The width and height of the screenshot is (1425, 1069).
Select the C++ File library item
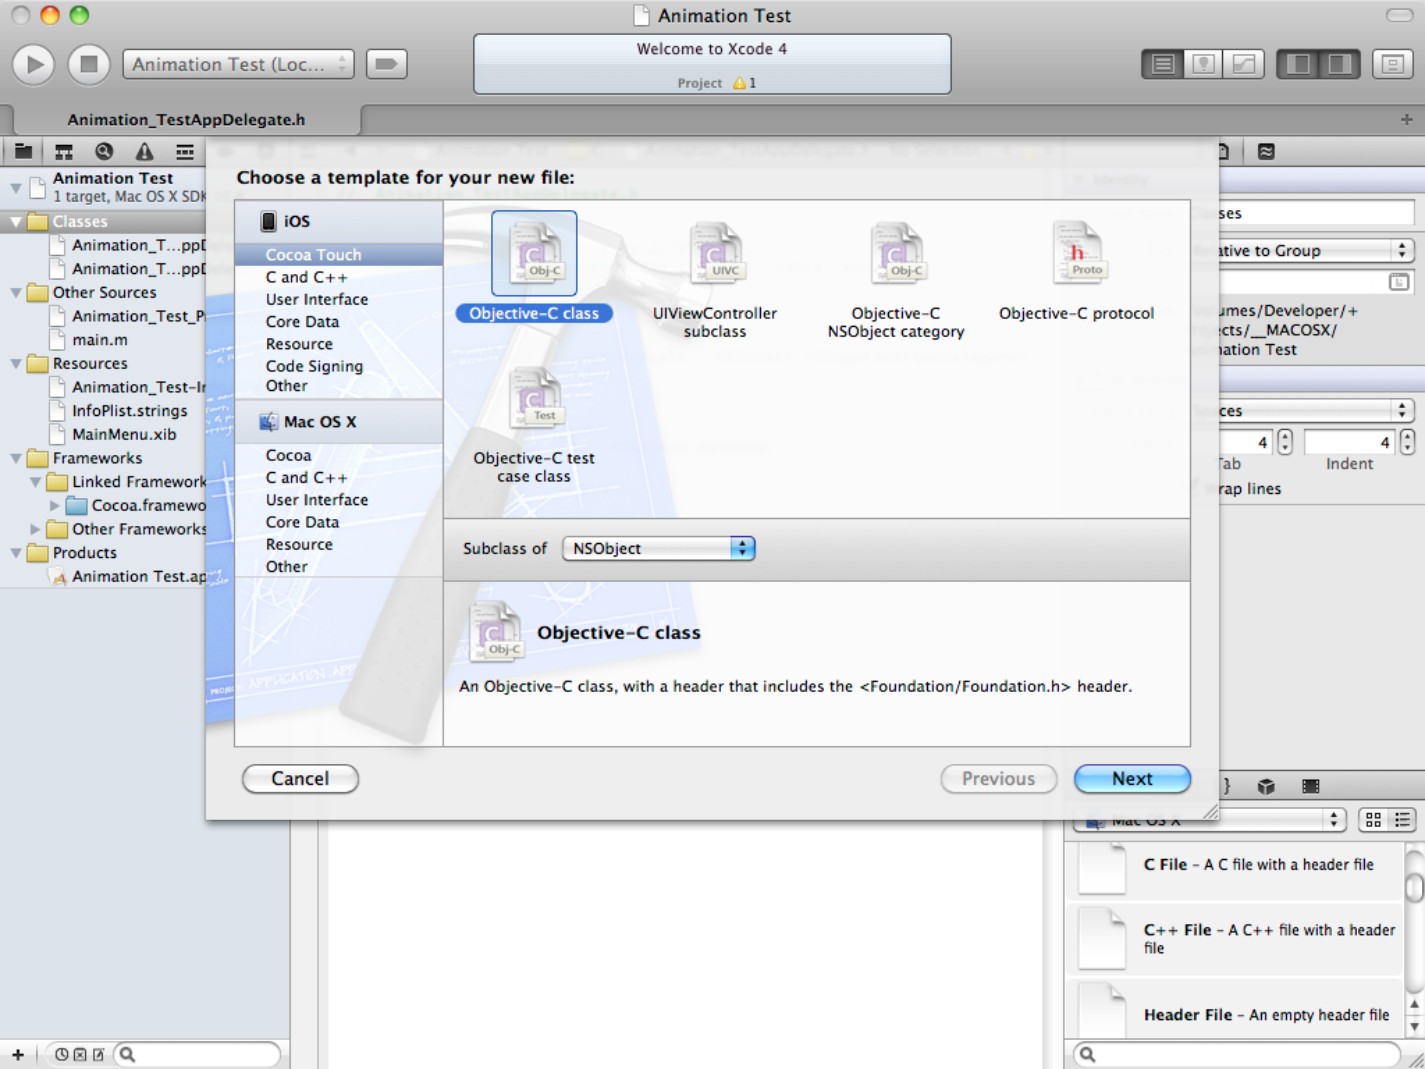1235,937
